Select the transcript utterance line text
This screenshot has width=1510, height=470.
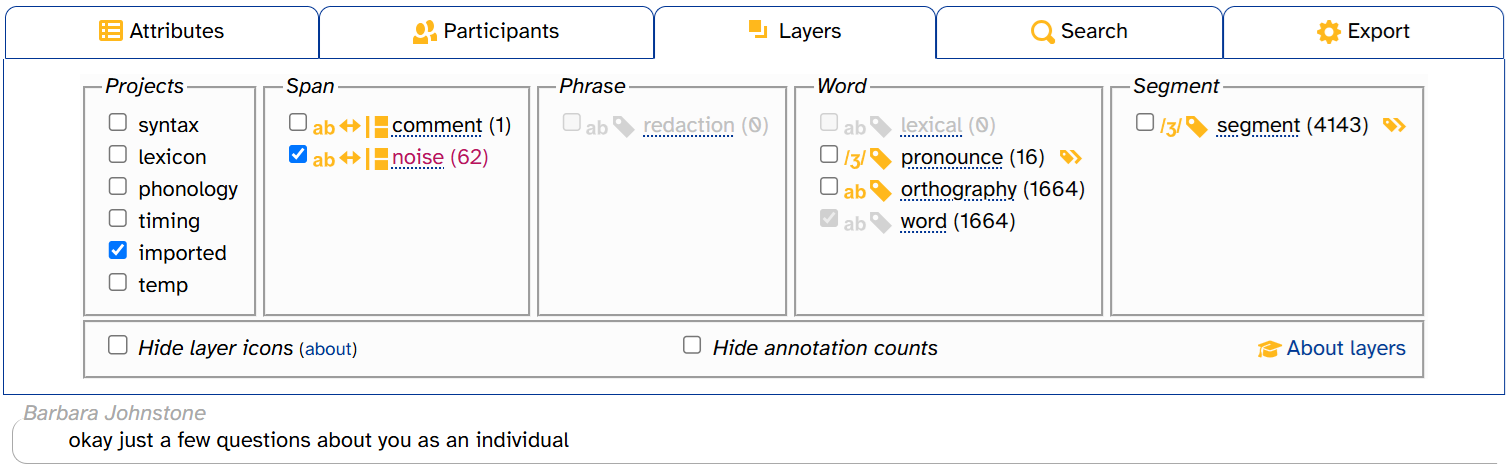(x=319, y=440)
